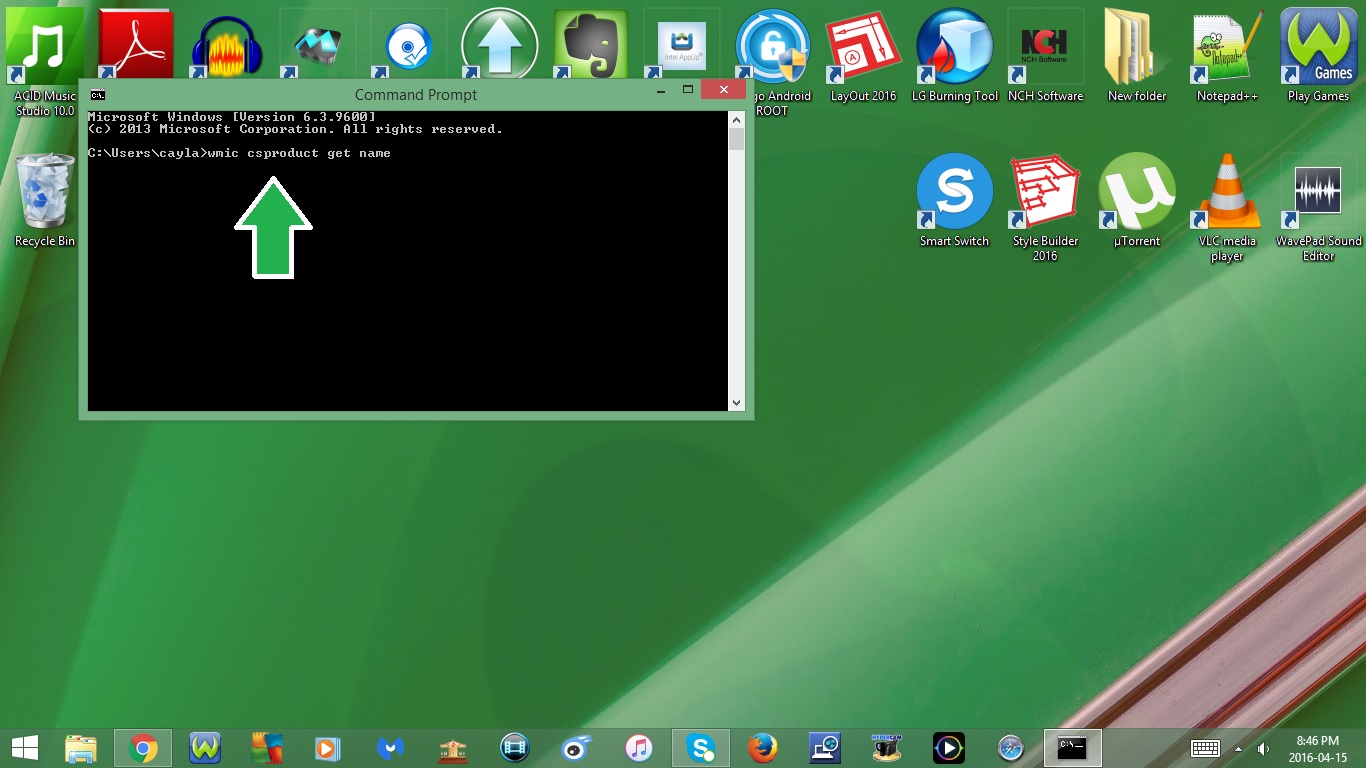Viewport: 1366px width, 768px height.
Task: Launch Firefox from the taskbar
Action: point(763,747)
